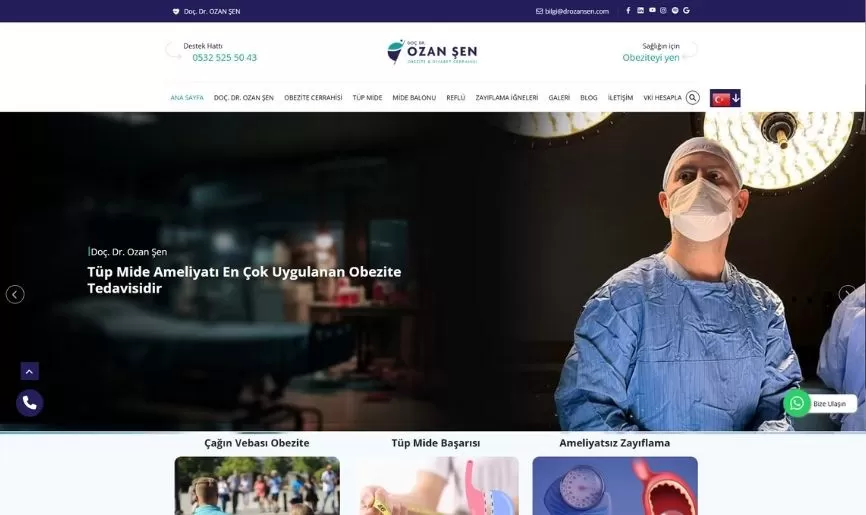
Task: Open the Instagram profile icon
Action: (x=663, y=10)
